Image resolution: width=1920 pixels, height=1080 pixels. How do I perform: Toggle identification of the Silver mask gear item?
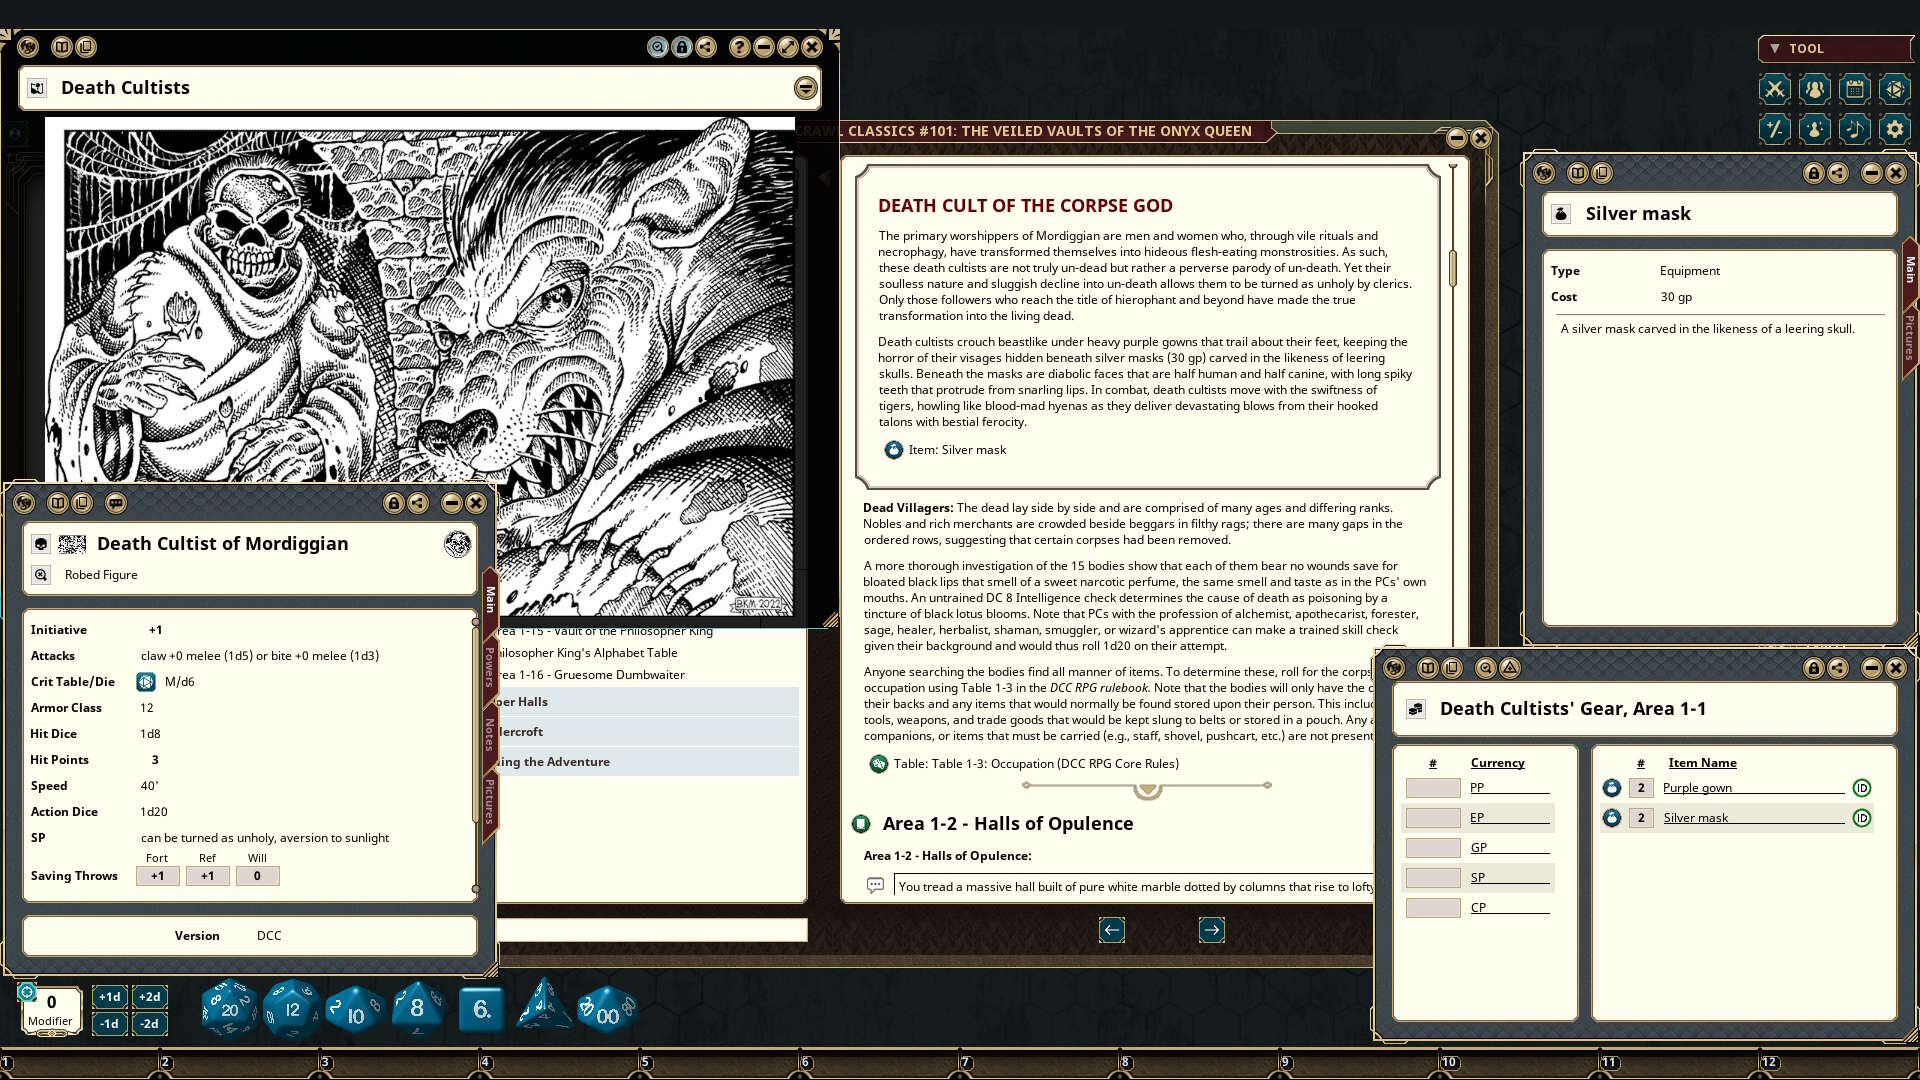pos(1862,817)
